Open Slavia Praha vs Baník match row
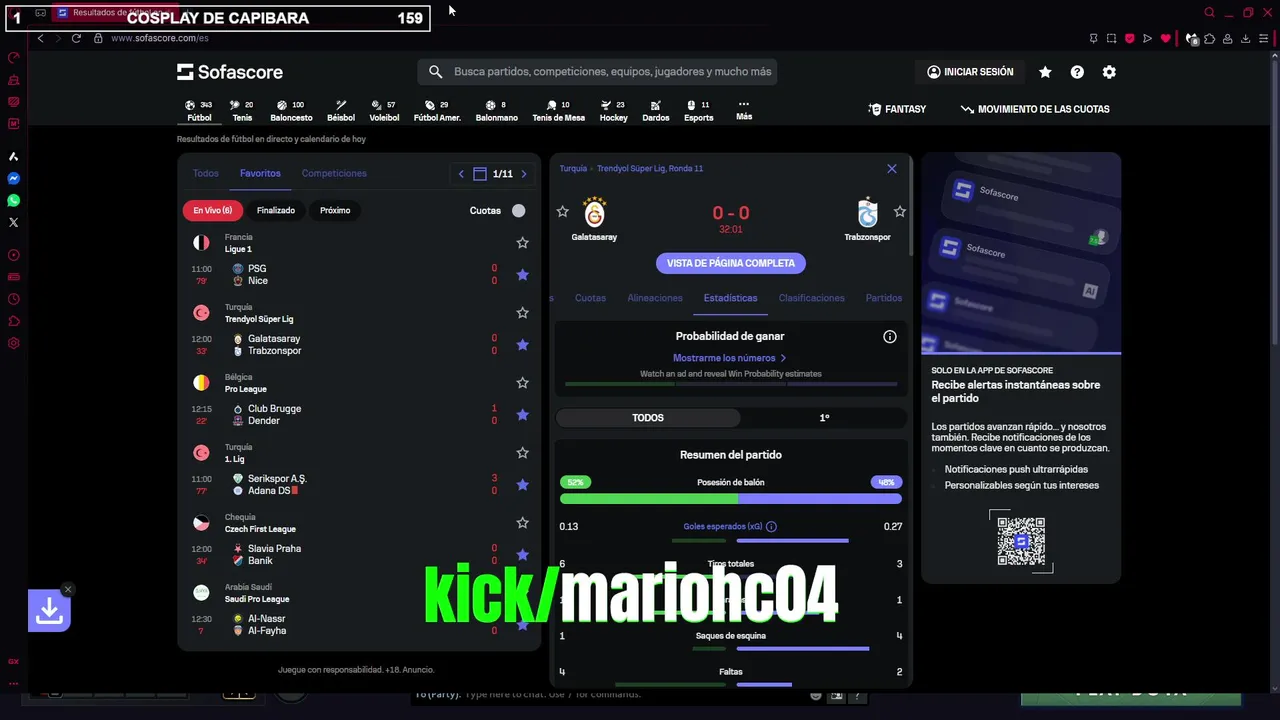The height and width of the screenshot is (720, 1280). point(359,555)
